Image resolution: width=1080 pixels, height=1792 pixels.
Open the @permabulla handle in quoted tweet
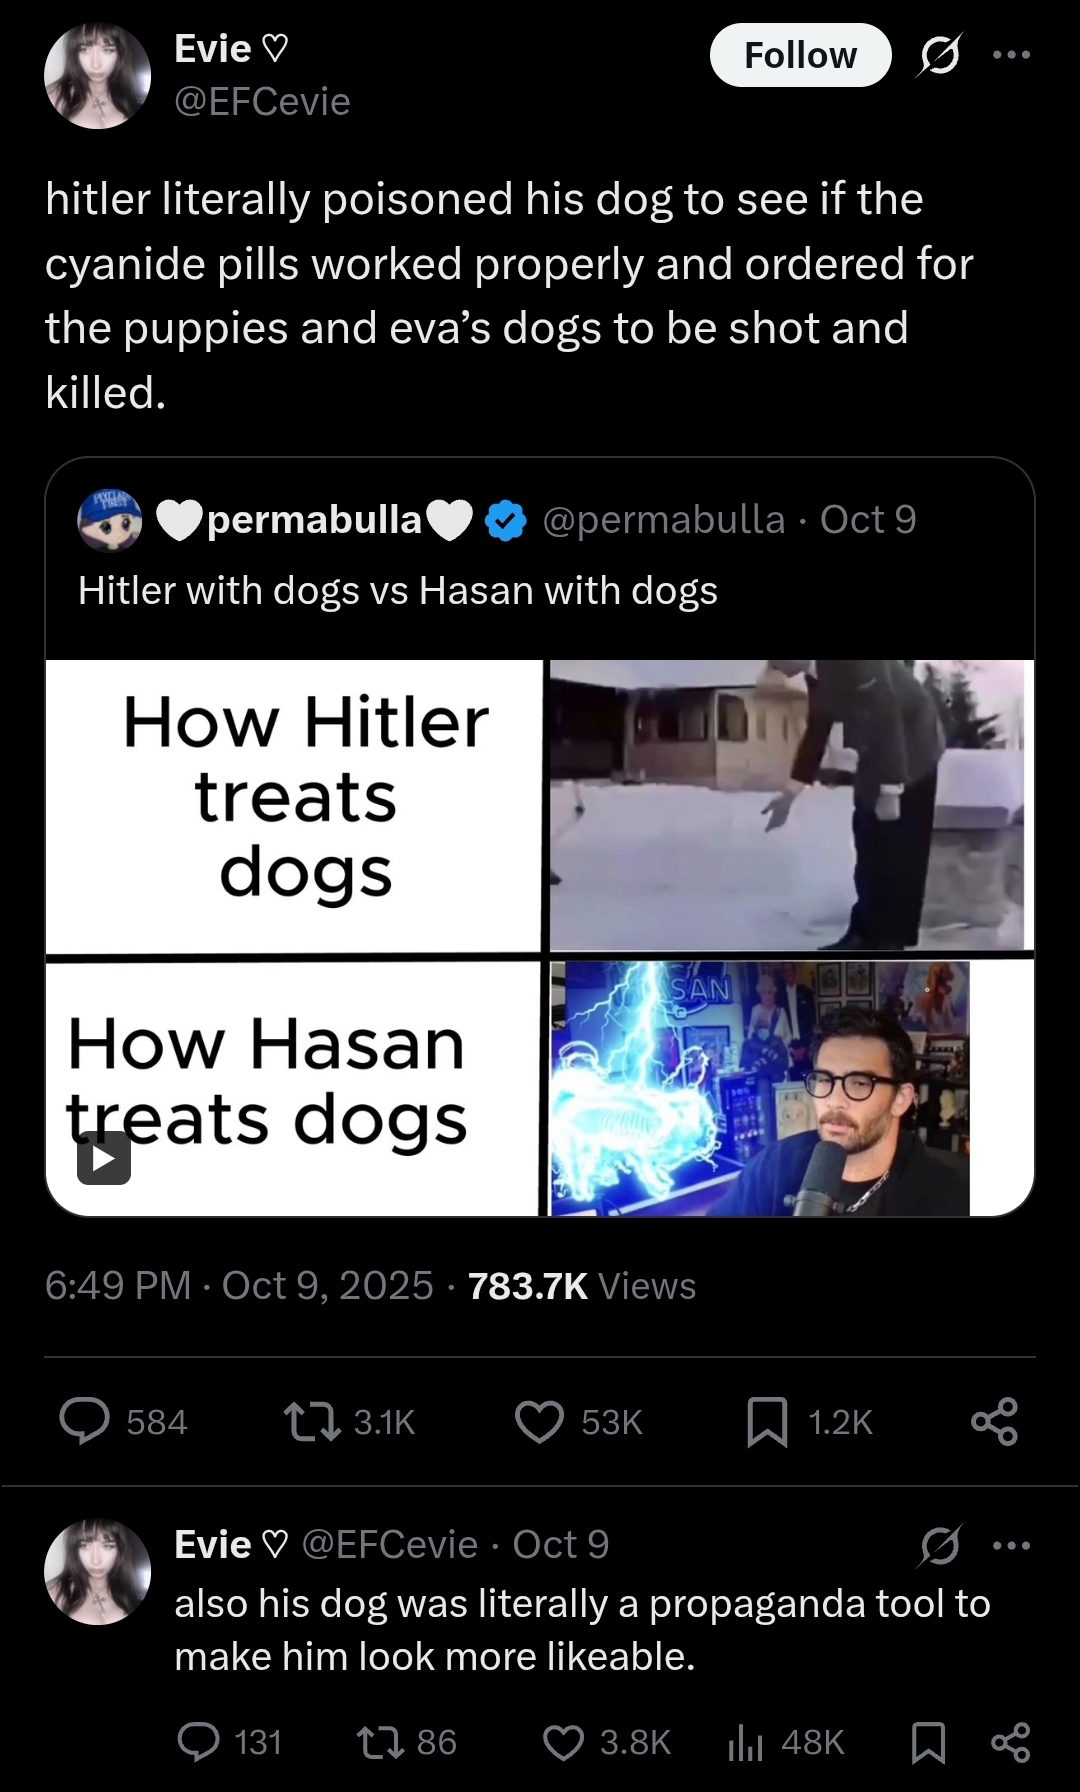663,519
